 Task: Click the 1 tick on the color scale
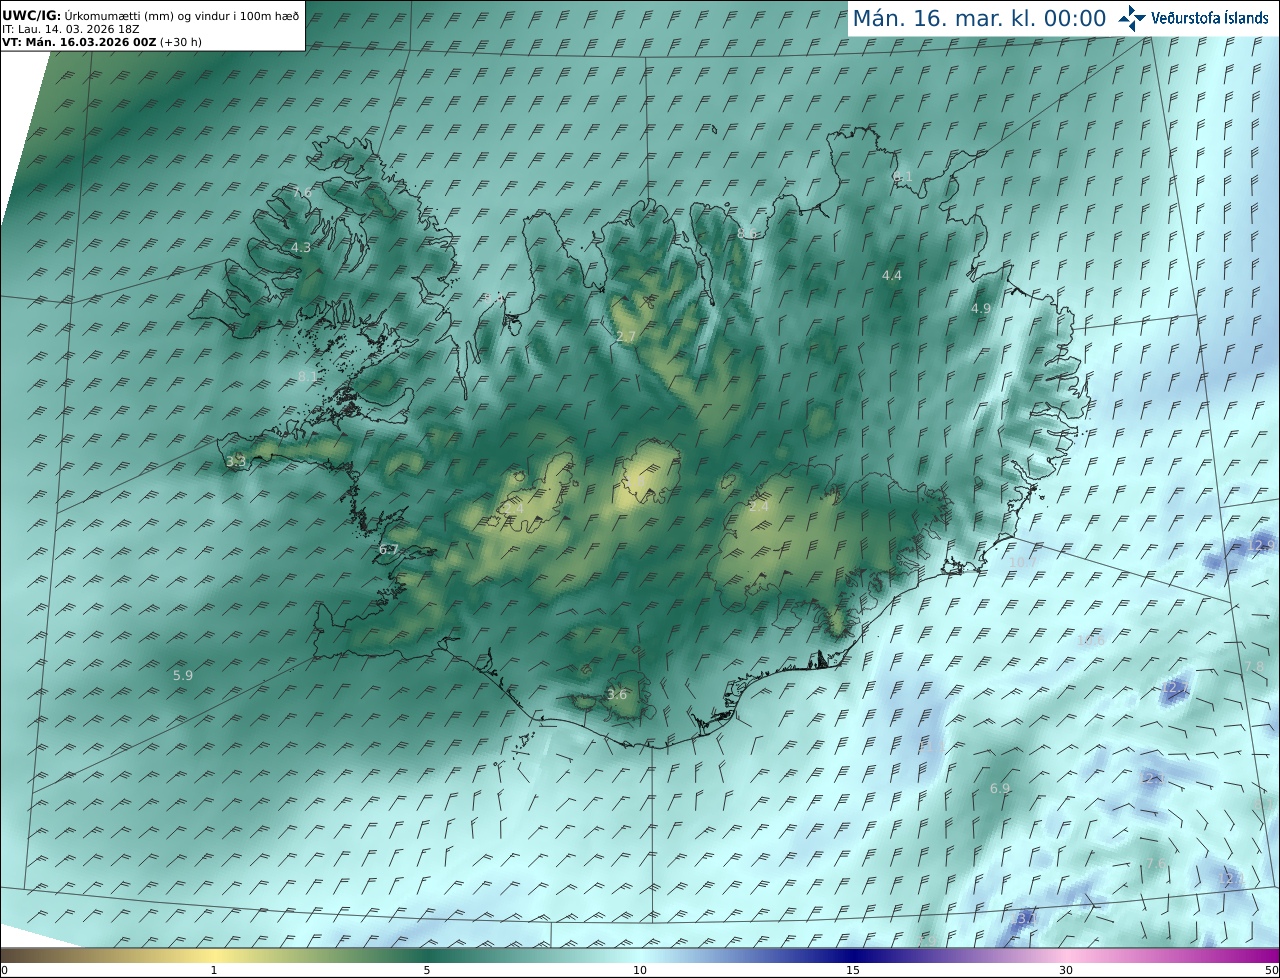[x=214, y=970]
